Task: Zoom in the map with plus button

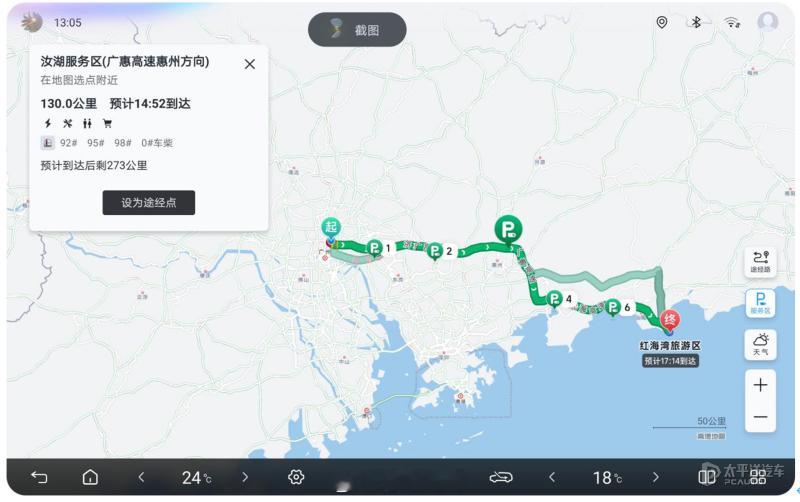Action: pyautogui.click(x=760, y=385)
